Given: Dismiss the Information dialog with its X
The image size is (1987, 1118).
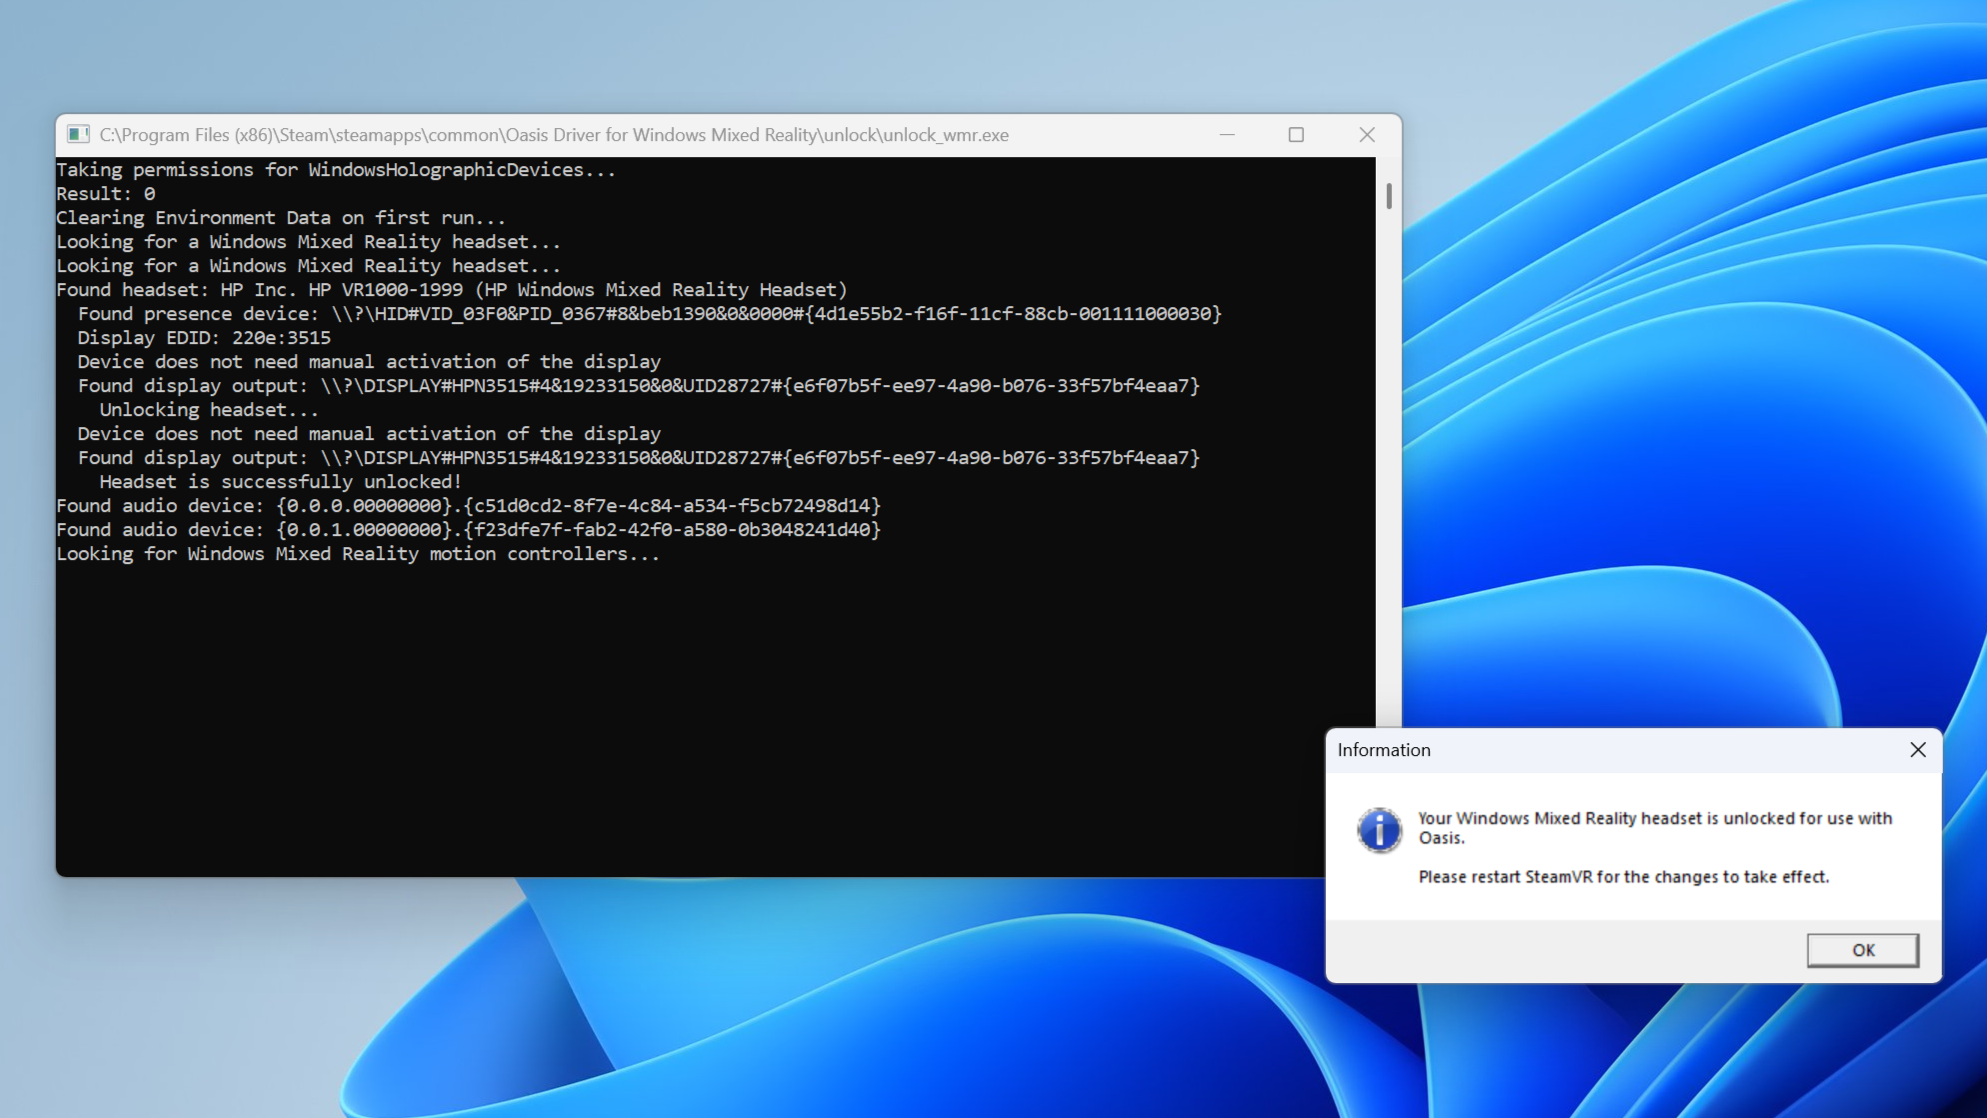Looking at the screenshot, I should click(x=1917, y=750).
